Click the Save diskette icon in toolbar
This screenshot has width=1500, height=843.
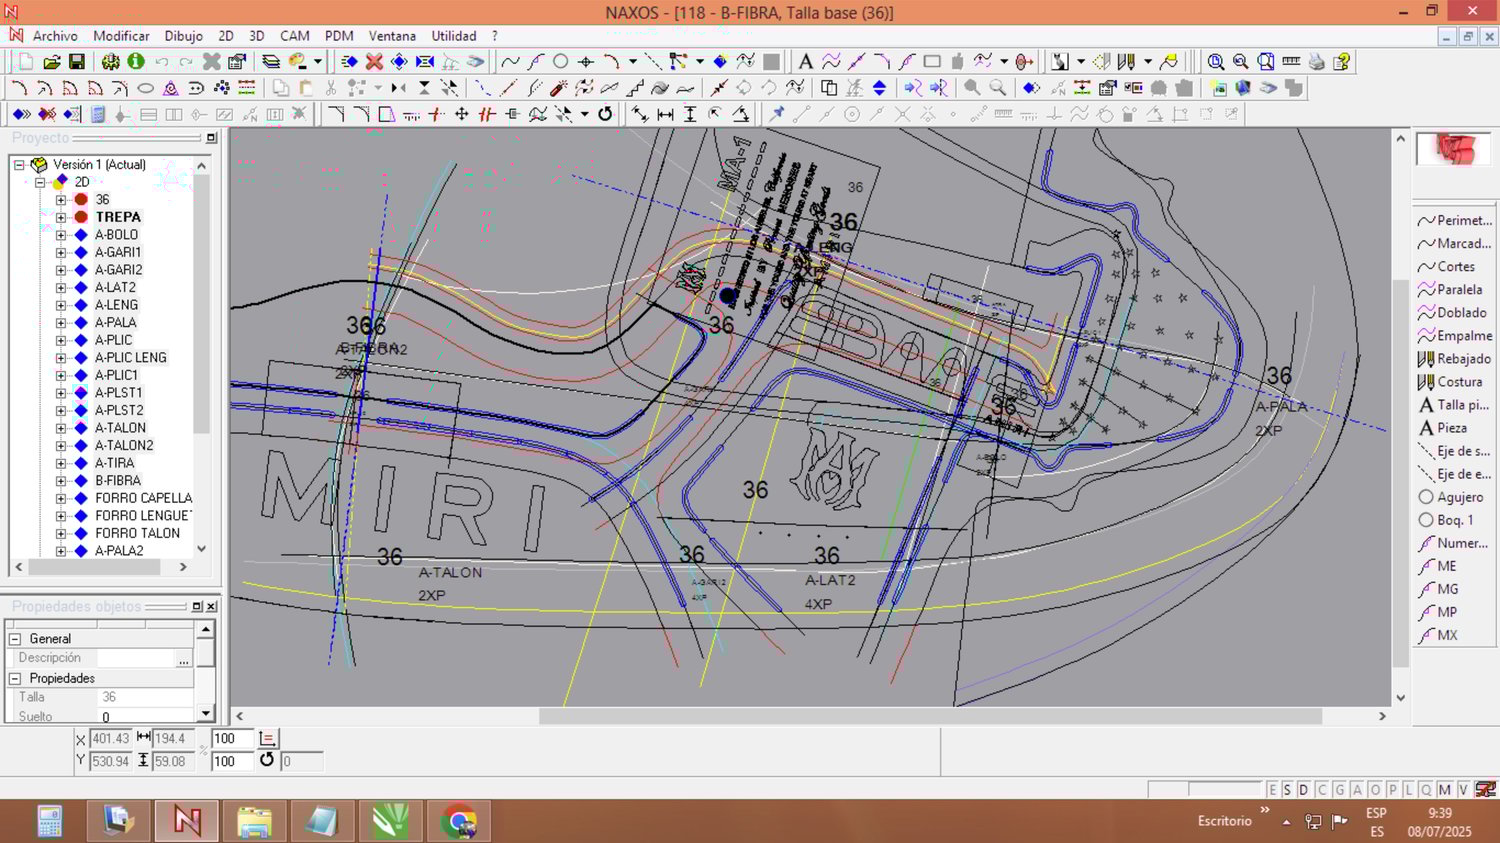click(76, 62)
